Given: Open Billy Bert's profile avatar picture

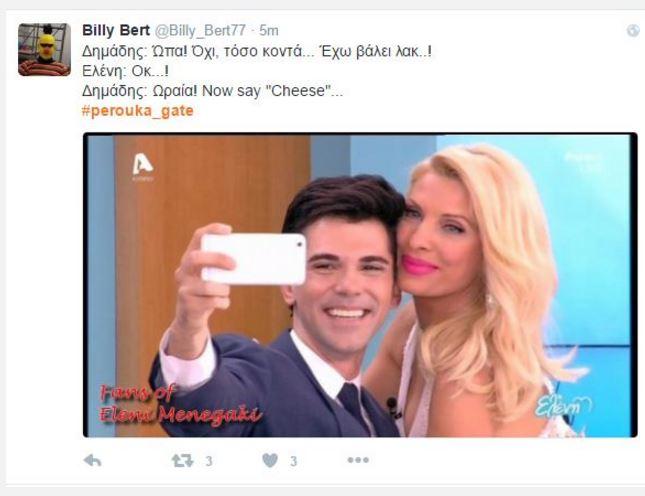Looking at the screenshot, I should tap(44, 50).
